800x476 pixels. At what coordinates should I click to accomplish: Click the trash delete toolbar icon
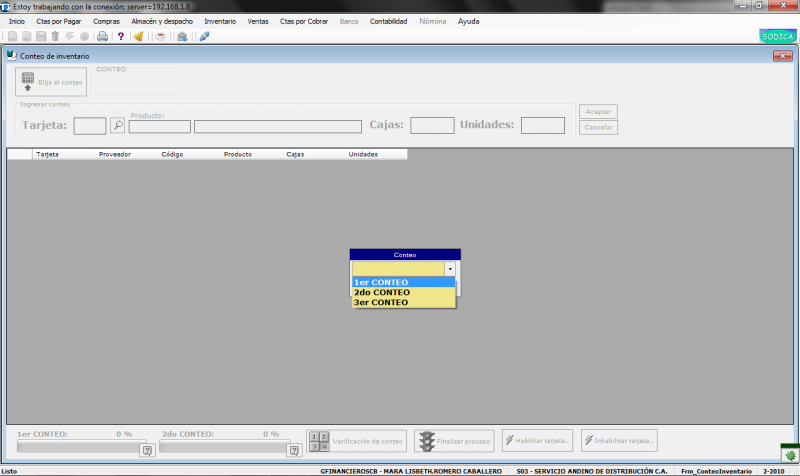tap(55, 36)
